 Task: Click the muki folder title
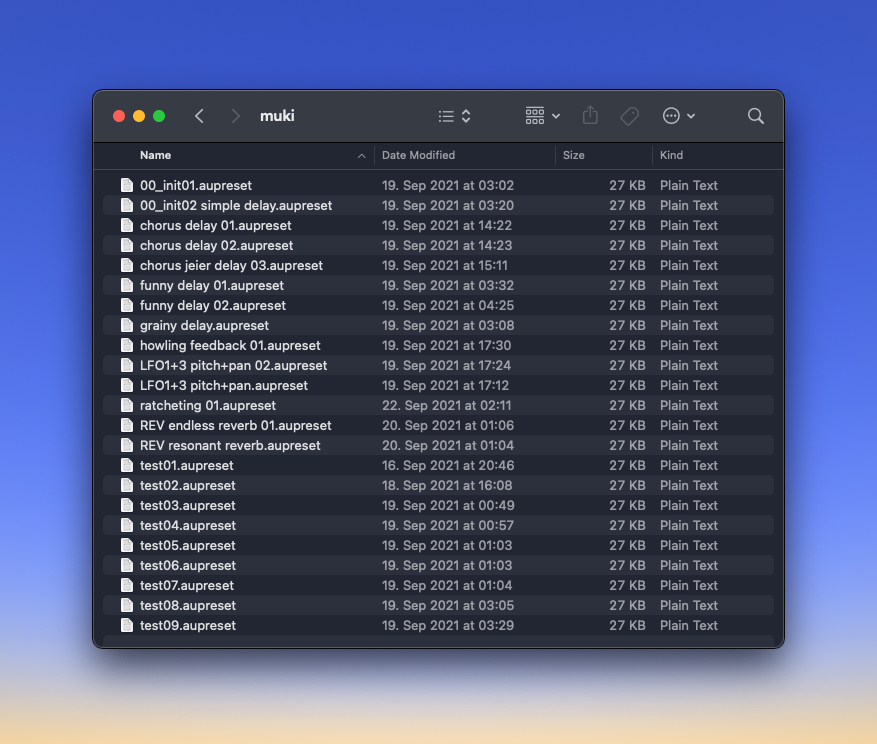click(x=277, y=116)
